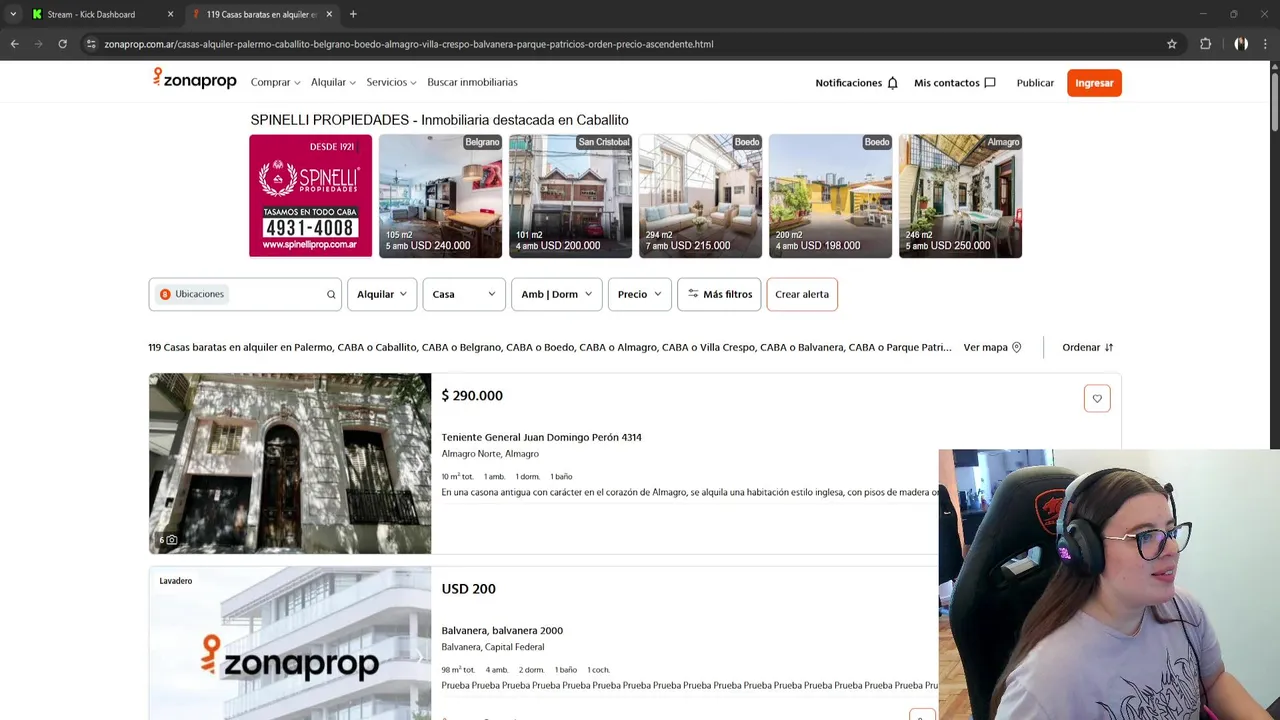Close the Stream - Kick Dashboard tab

point(170,14)
